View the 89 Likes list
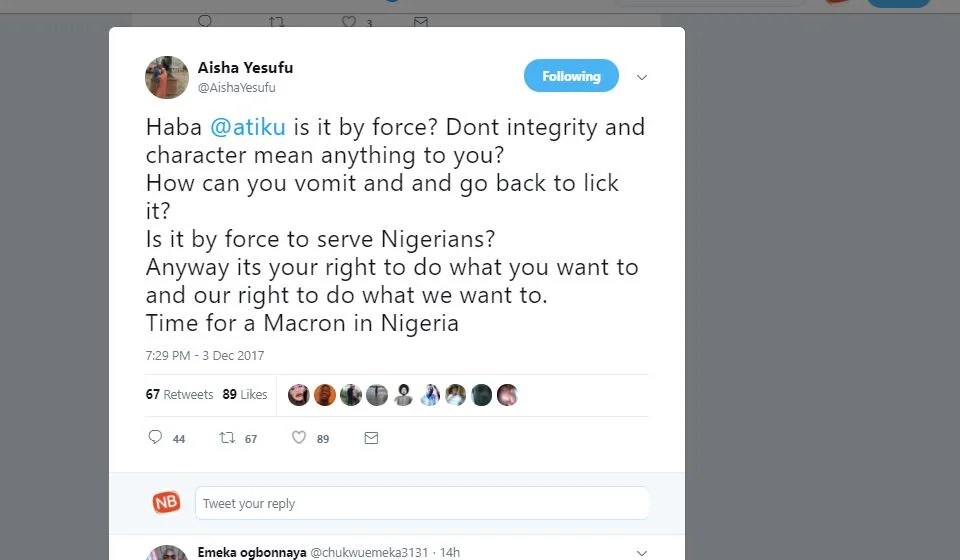This screenshot has width=960, height=560. tap(245, 395)
